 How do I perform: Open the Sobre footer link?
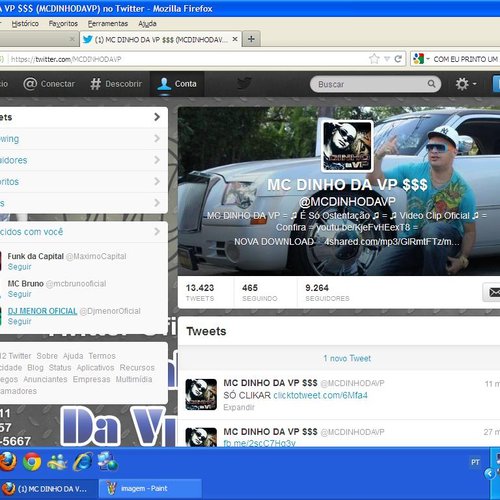click(47, 356)
